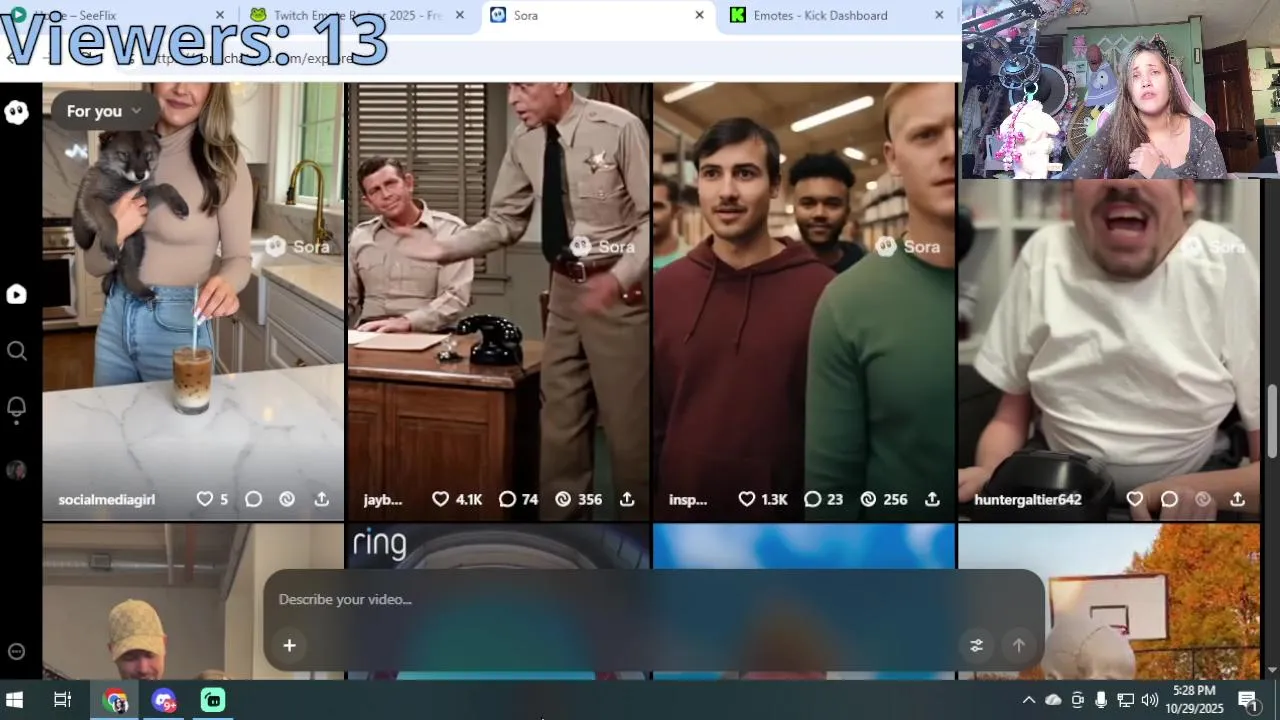Share the jayb... sheriff office video
This screenshot has width=1280, height=720.
click(627, 498)
